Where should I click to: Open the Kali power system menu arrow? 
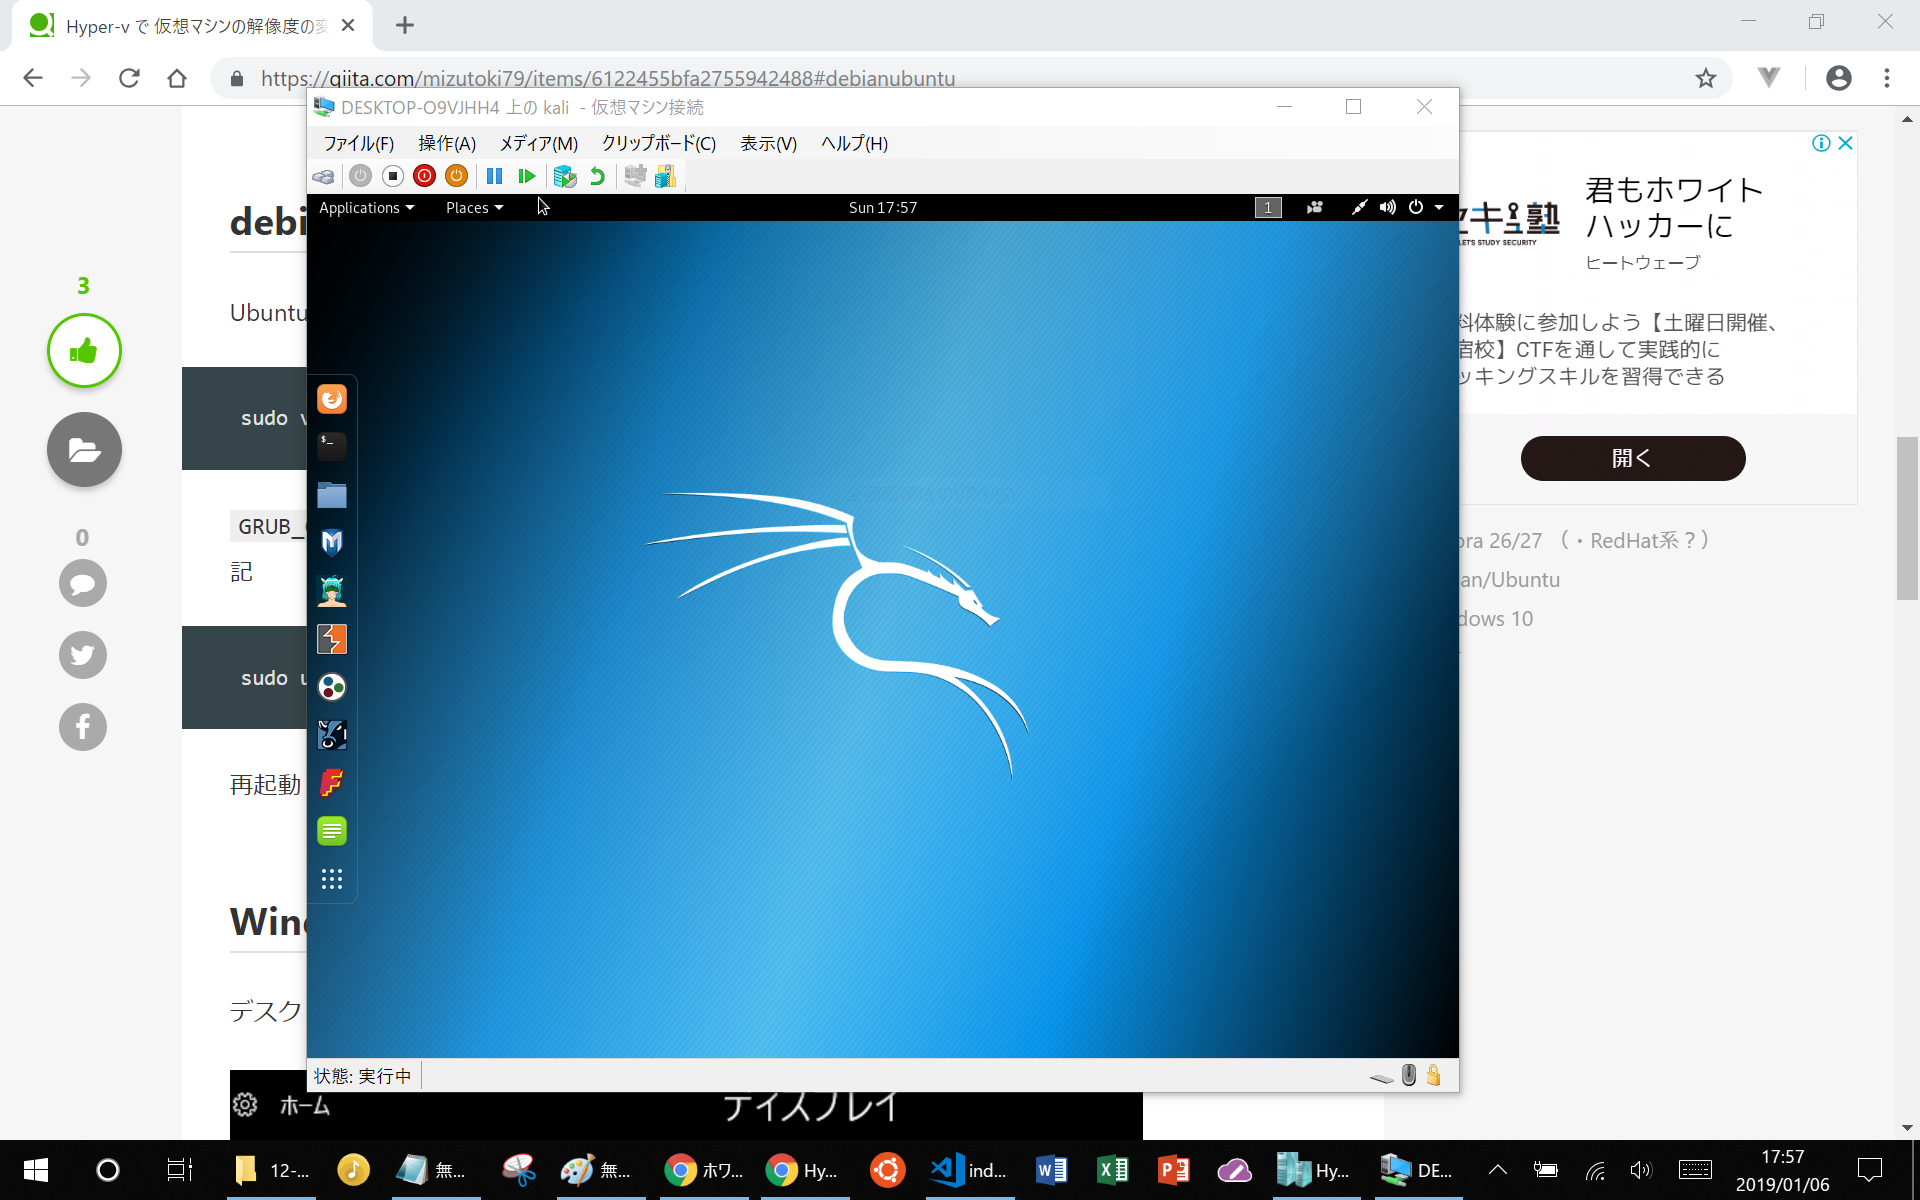tap(1439, 208)
